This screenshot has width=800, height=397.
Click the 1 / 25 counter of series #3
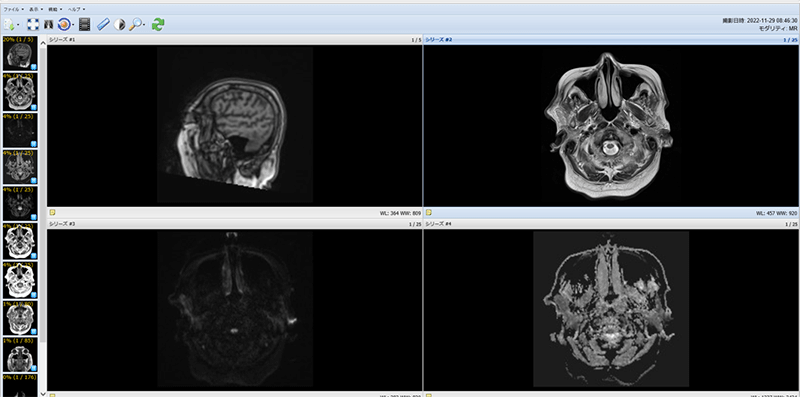click(415, 225)
